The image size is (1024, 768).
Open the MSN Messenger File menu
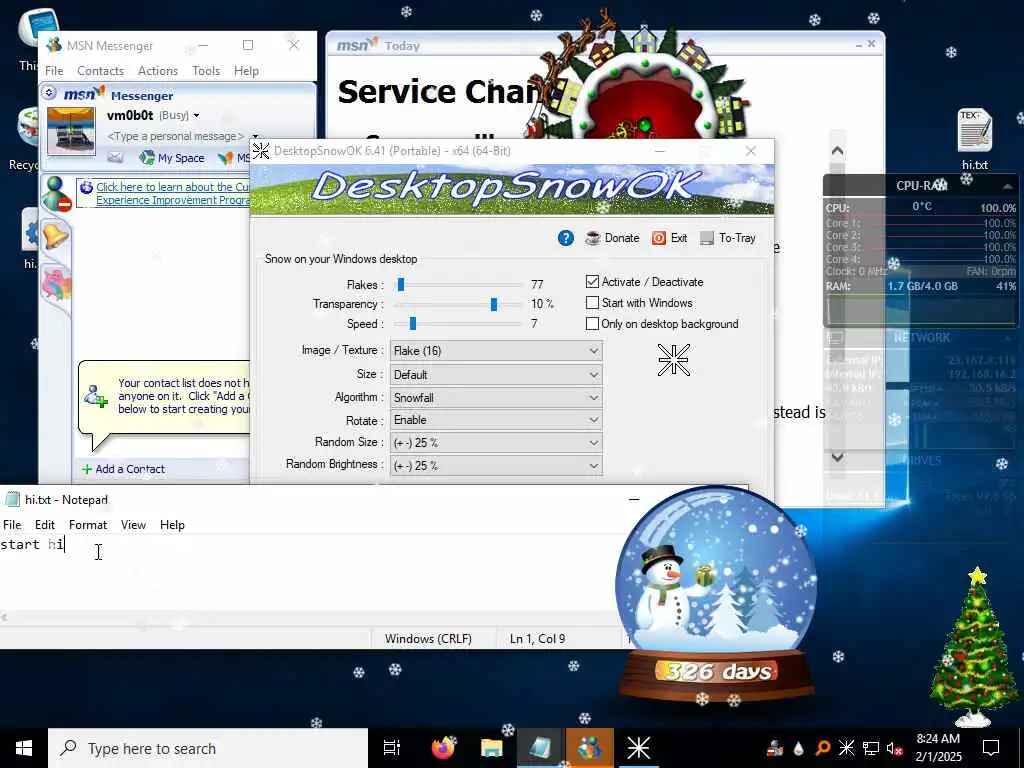(54, 71)
